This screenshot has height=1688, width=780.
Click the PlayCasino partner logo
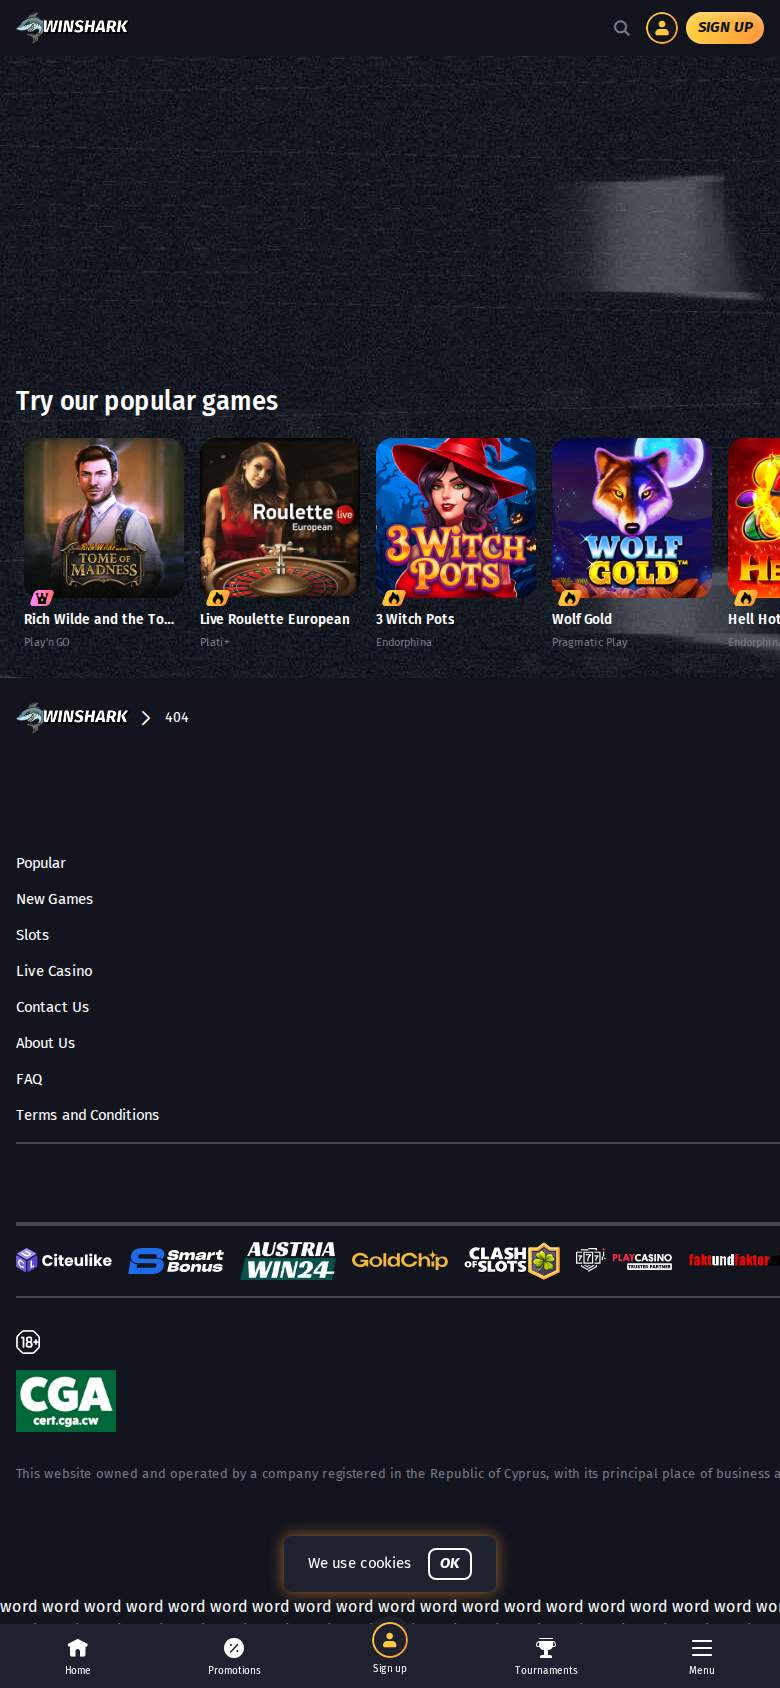(x=624, y=1260)
